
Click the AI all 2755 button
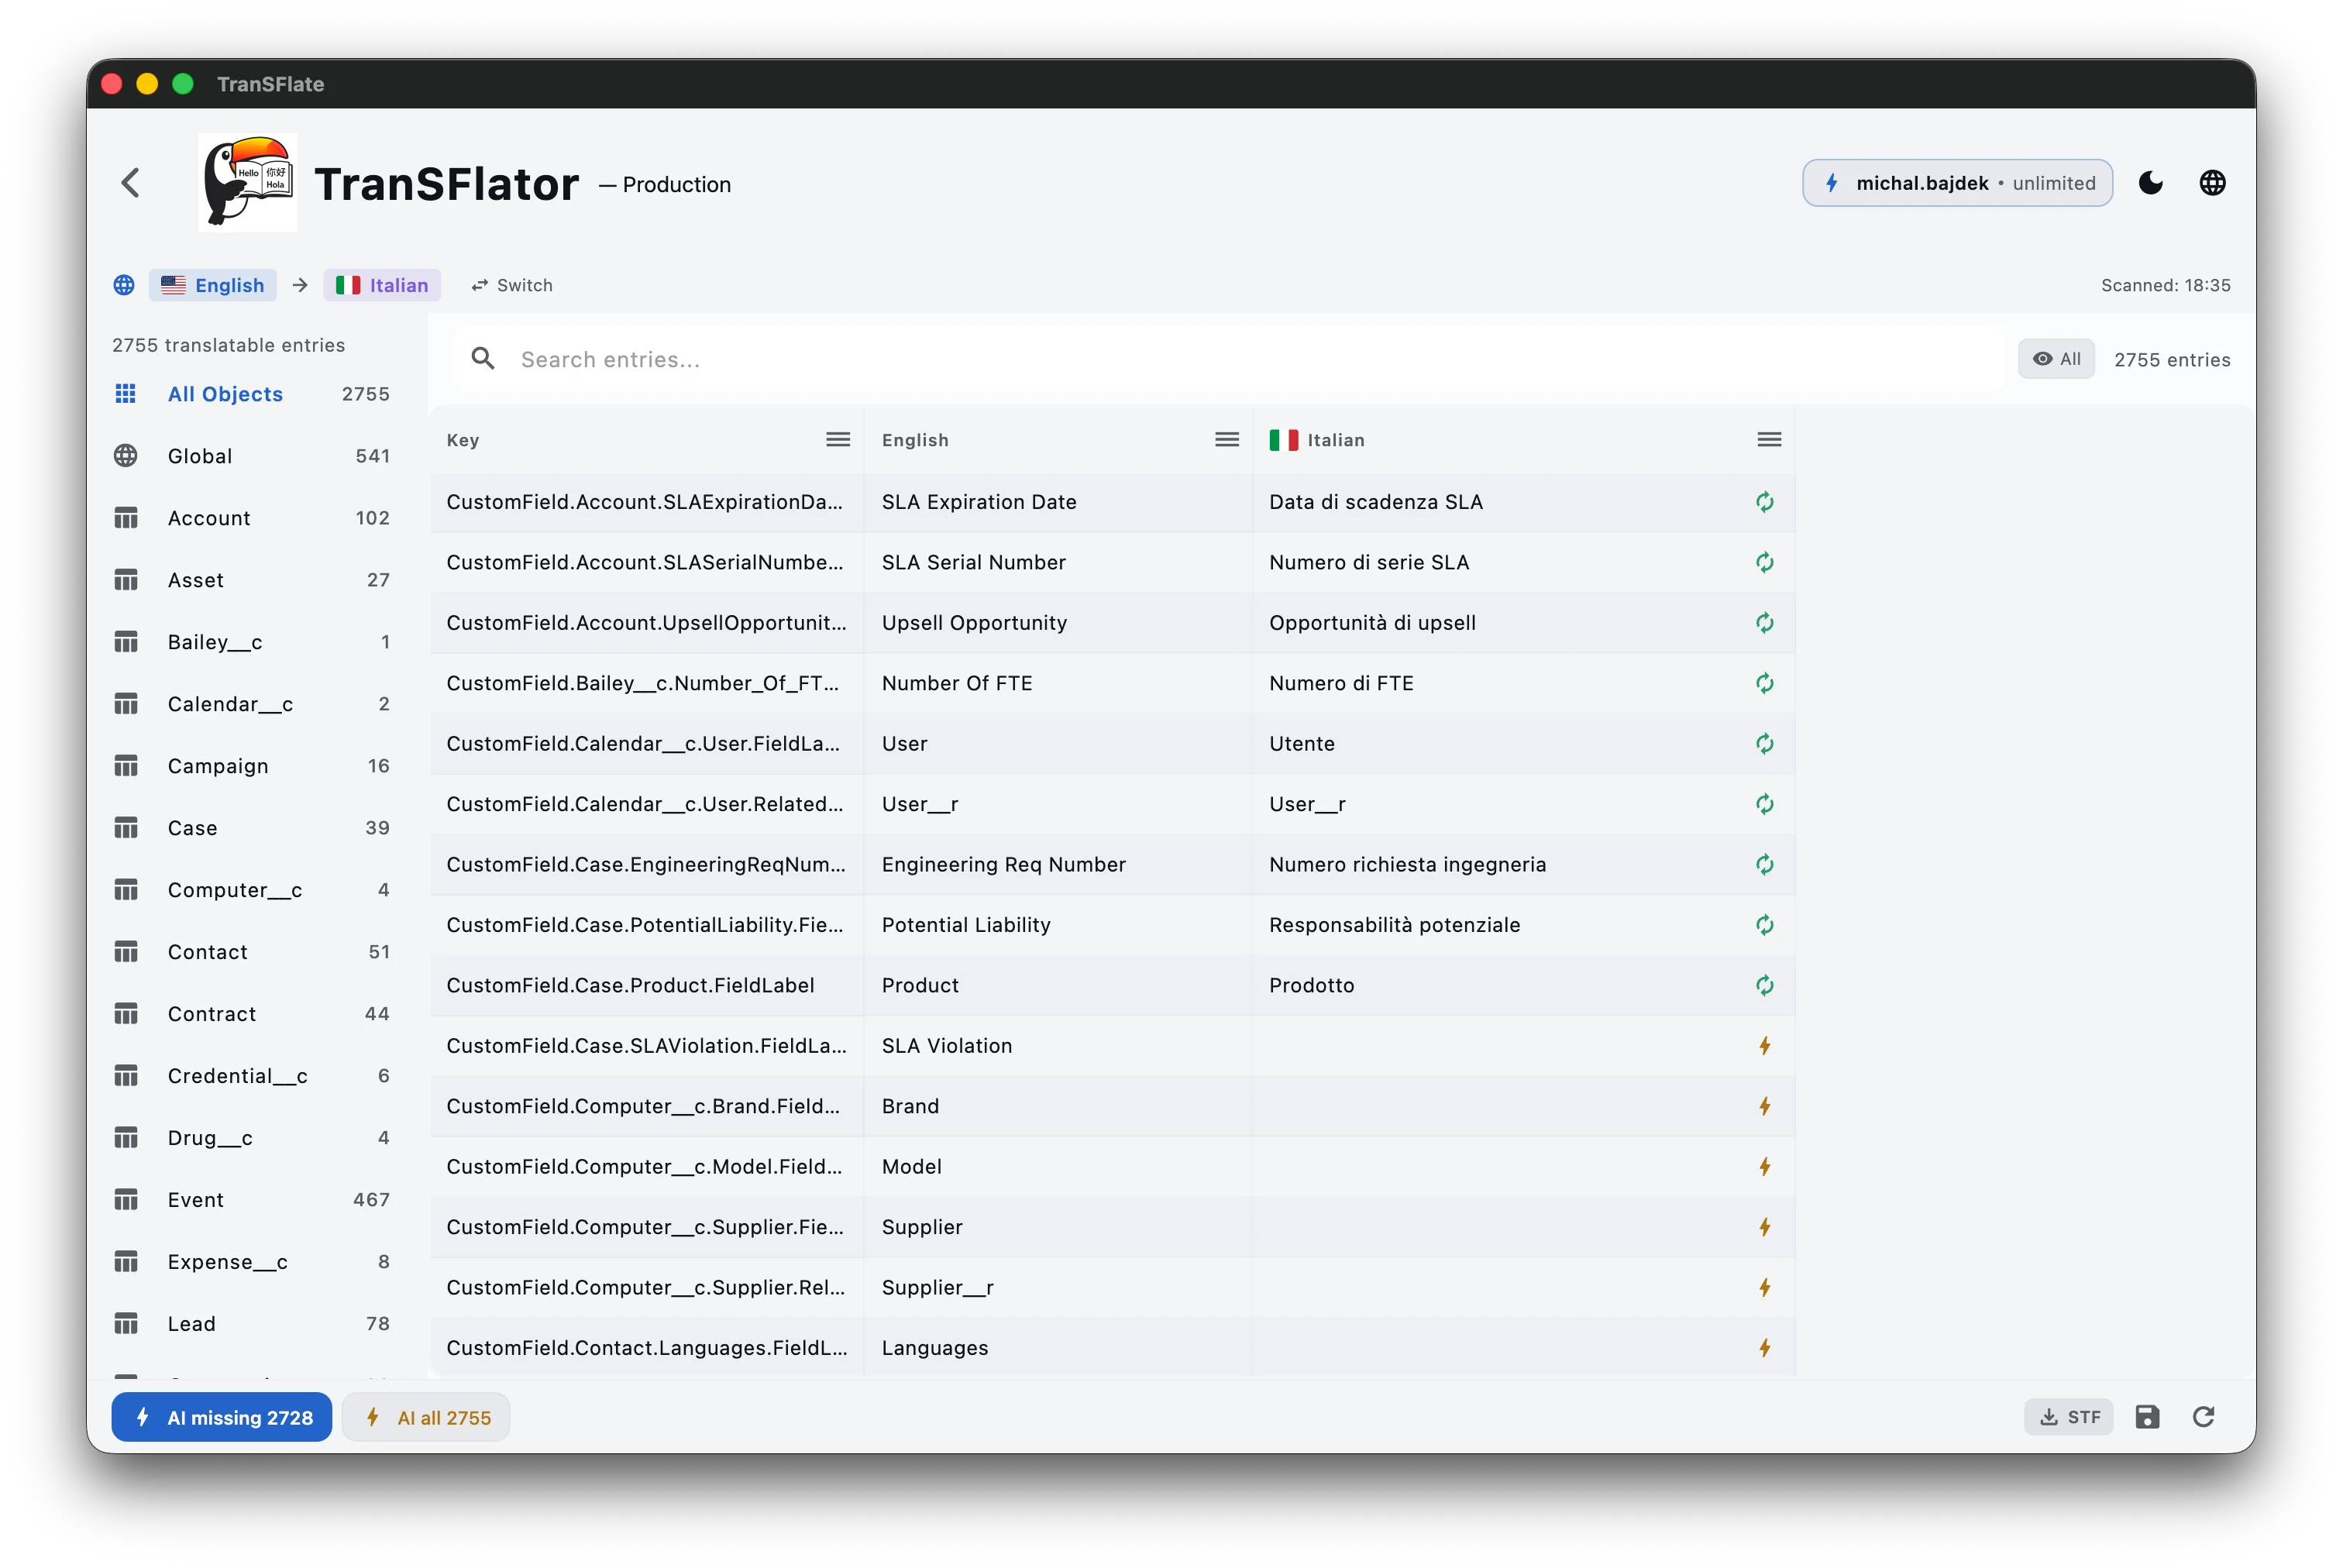[x=426, y=1417]
